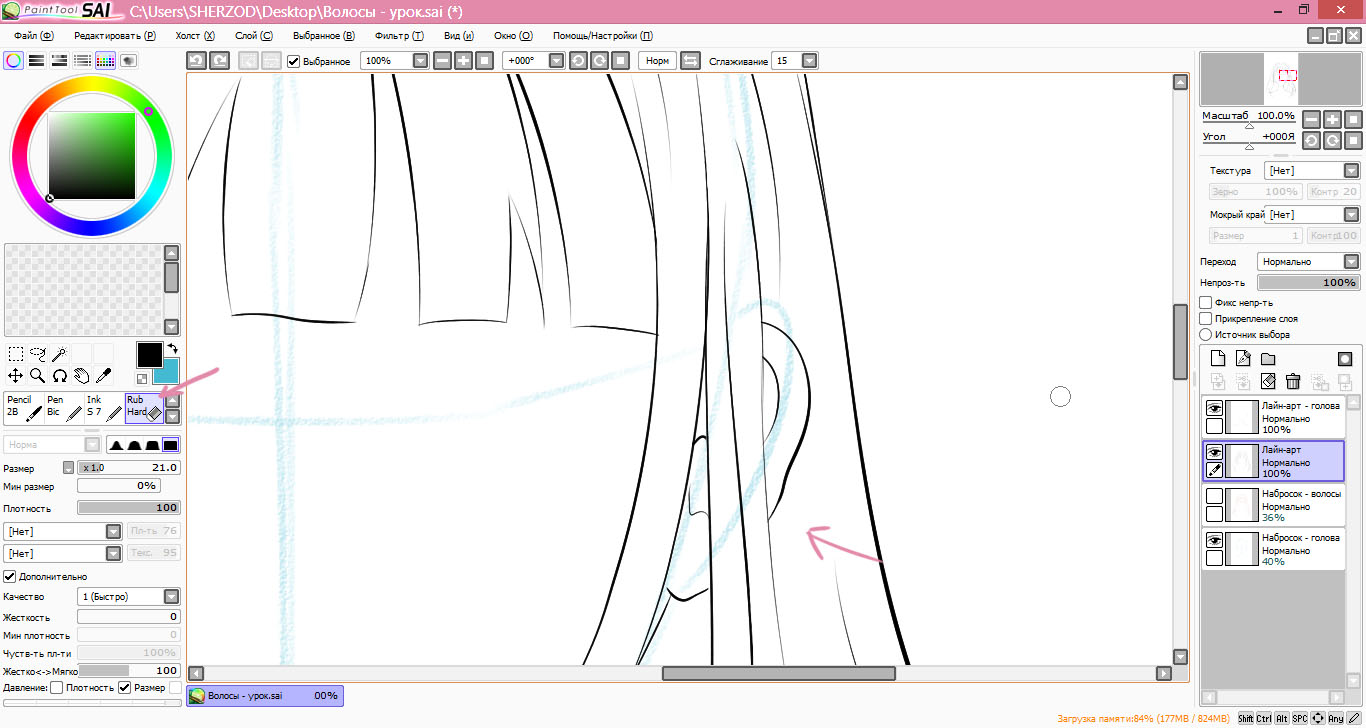Add a layer mask
1366x728 pixels.
coord(1345,359)
